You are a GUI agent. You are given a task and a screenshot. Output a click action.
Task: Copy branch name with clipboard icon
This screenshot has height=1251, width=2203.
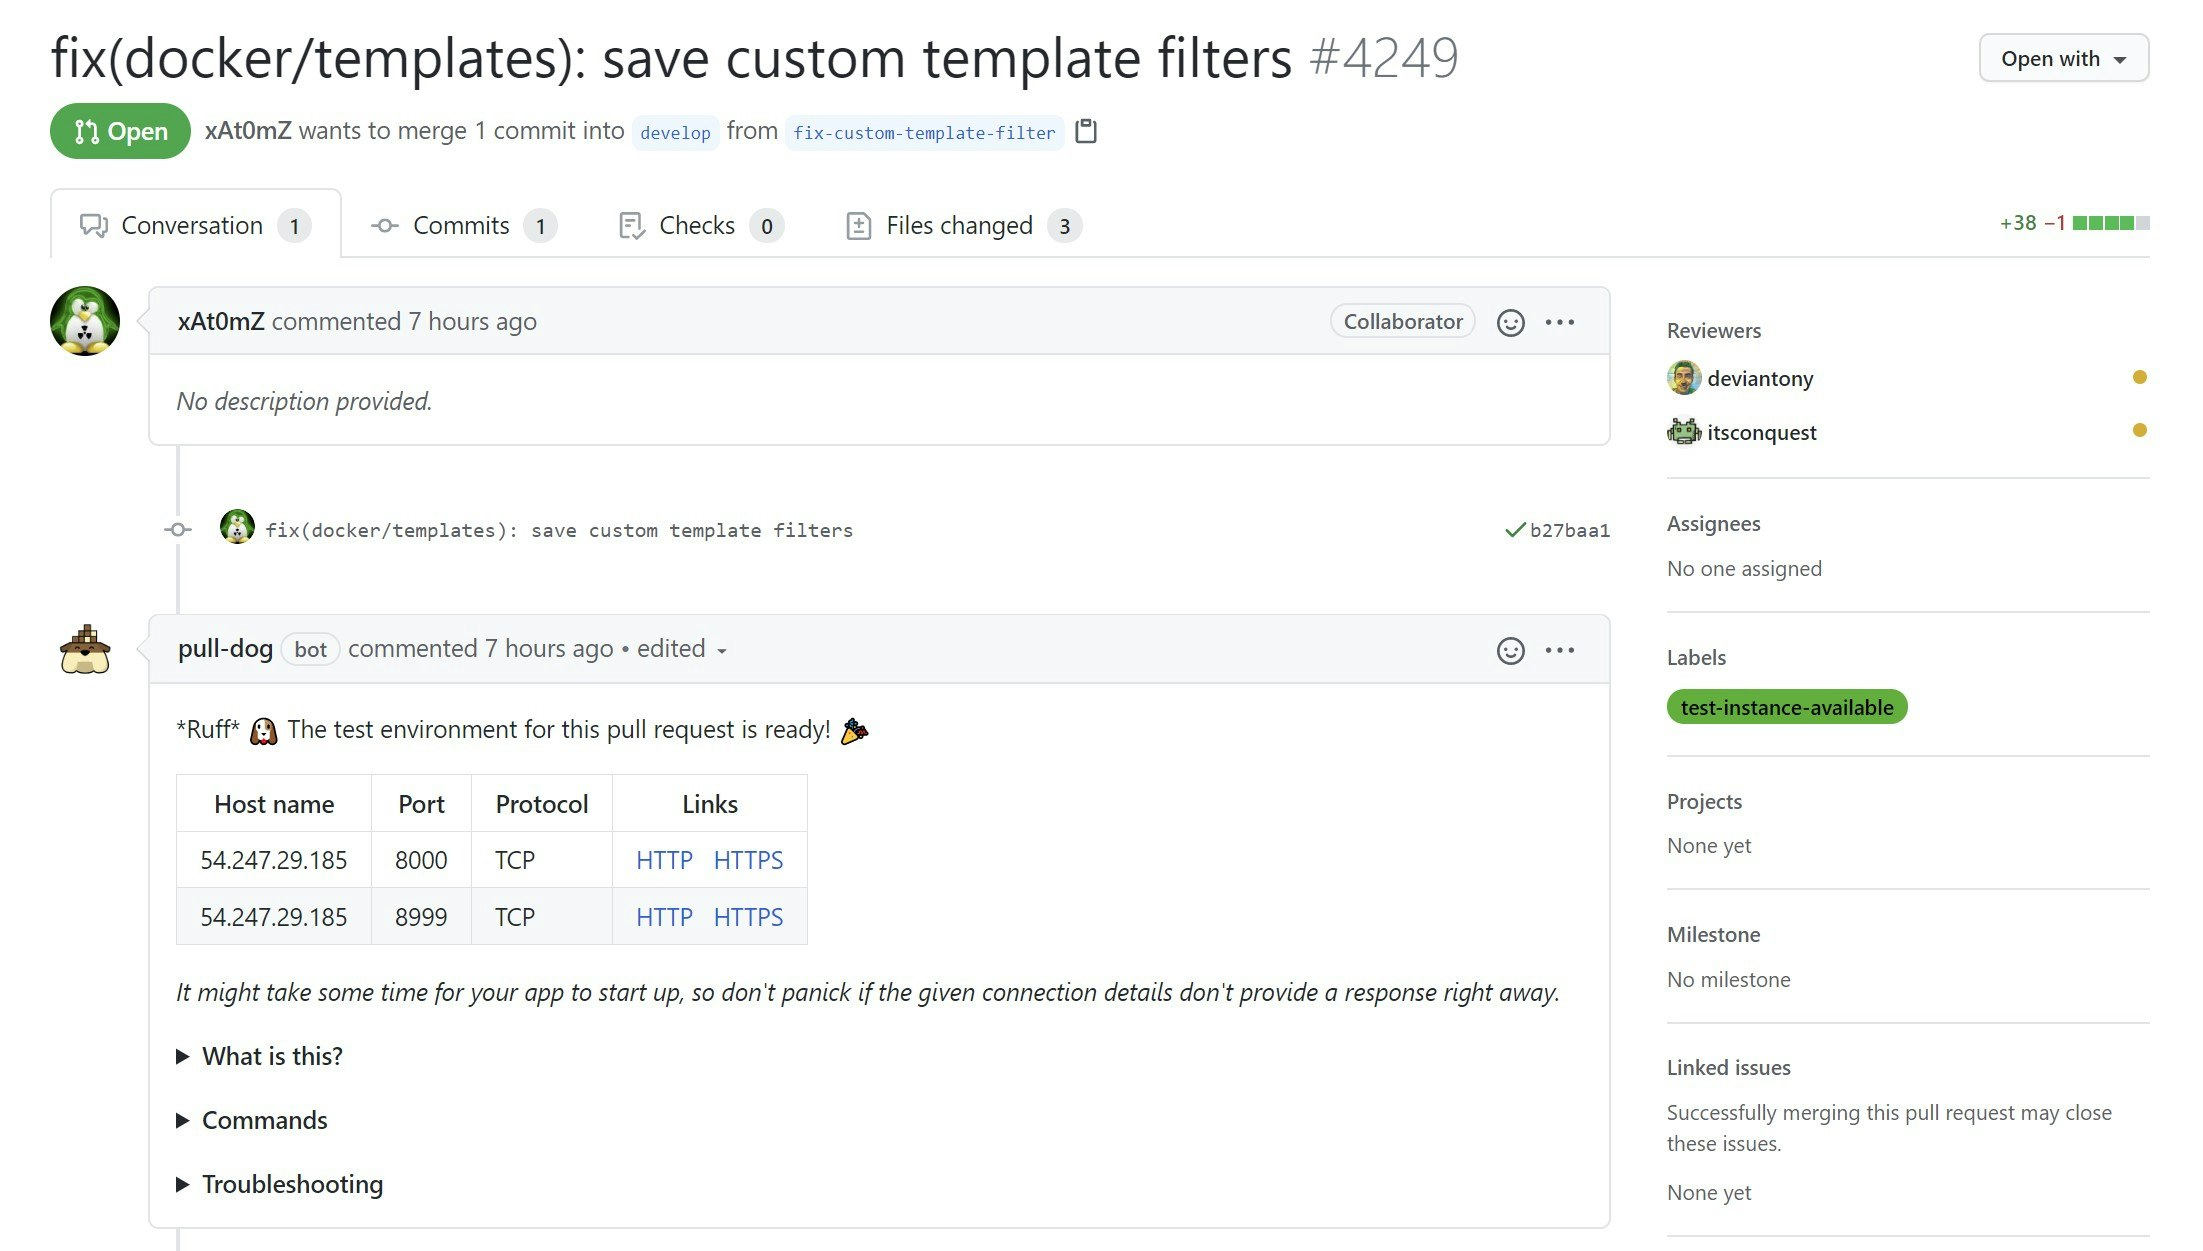pyautogui.click(x=1086, y=131)
